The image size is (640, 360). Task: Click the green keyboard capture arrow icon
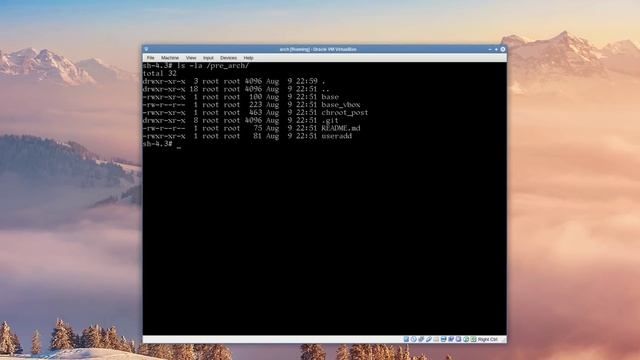(x=473, y=339)
